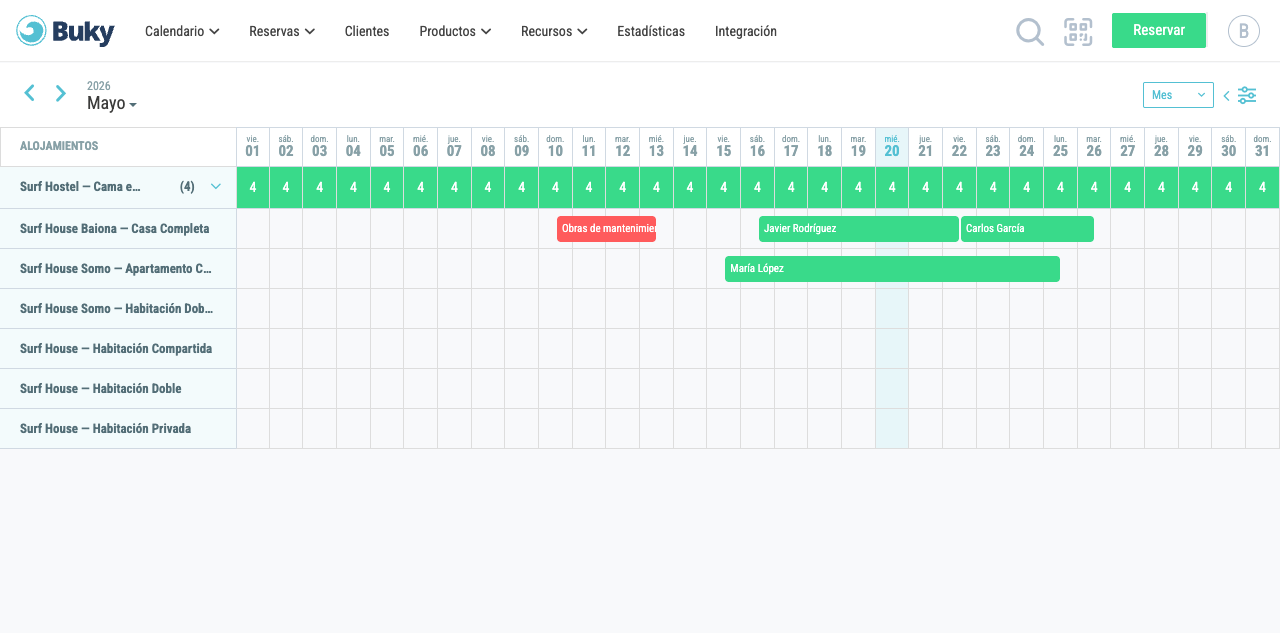Open the Mayo month selector
This screenshot has height=633, width=1280.
(112, 103)
